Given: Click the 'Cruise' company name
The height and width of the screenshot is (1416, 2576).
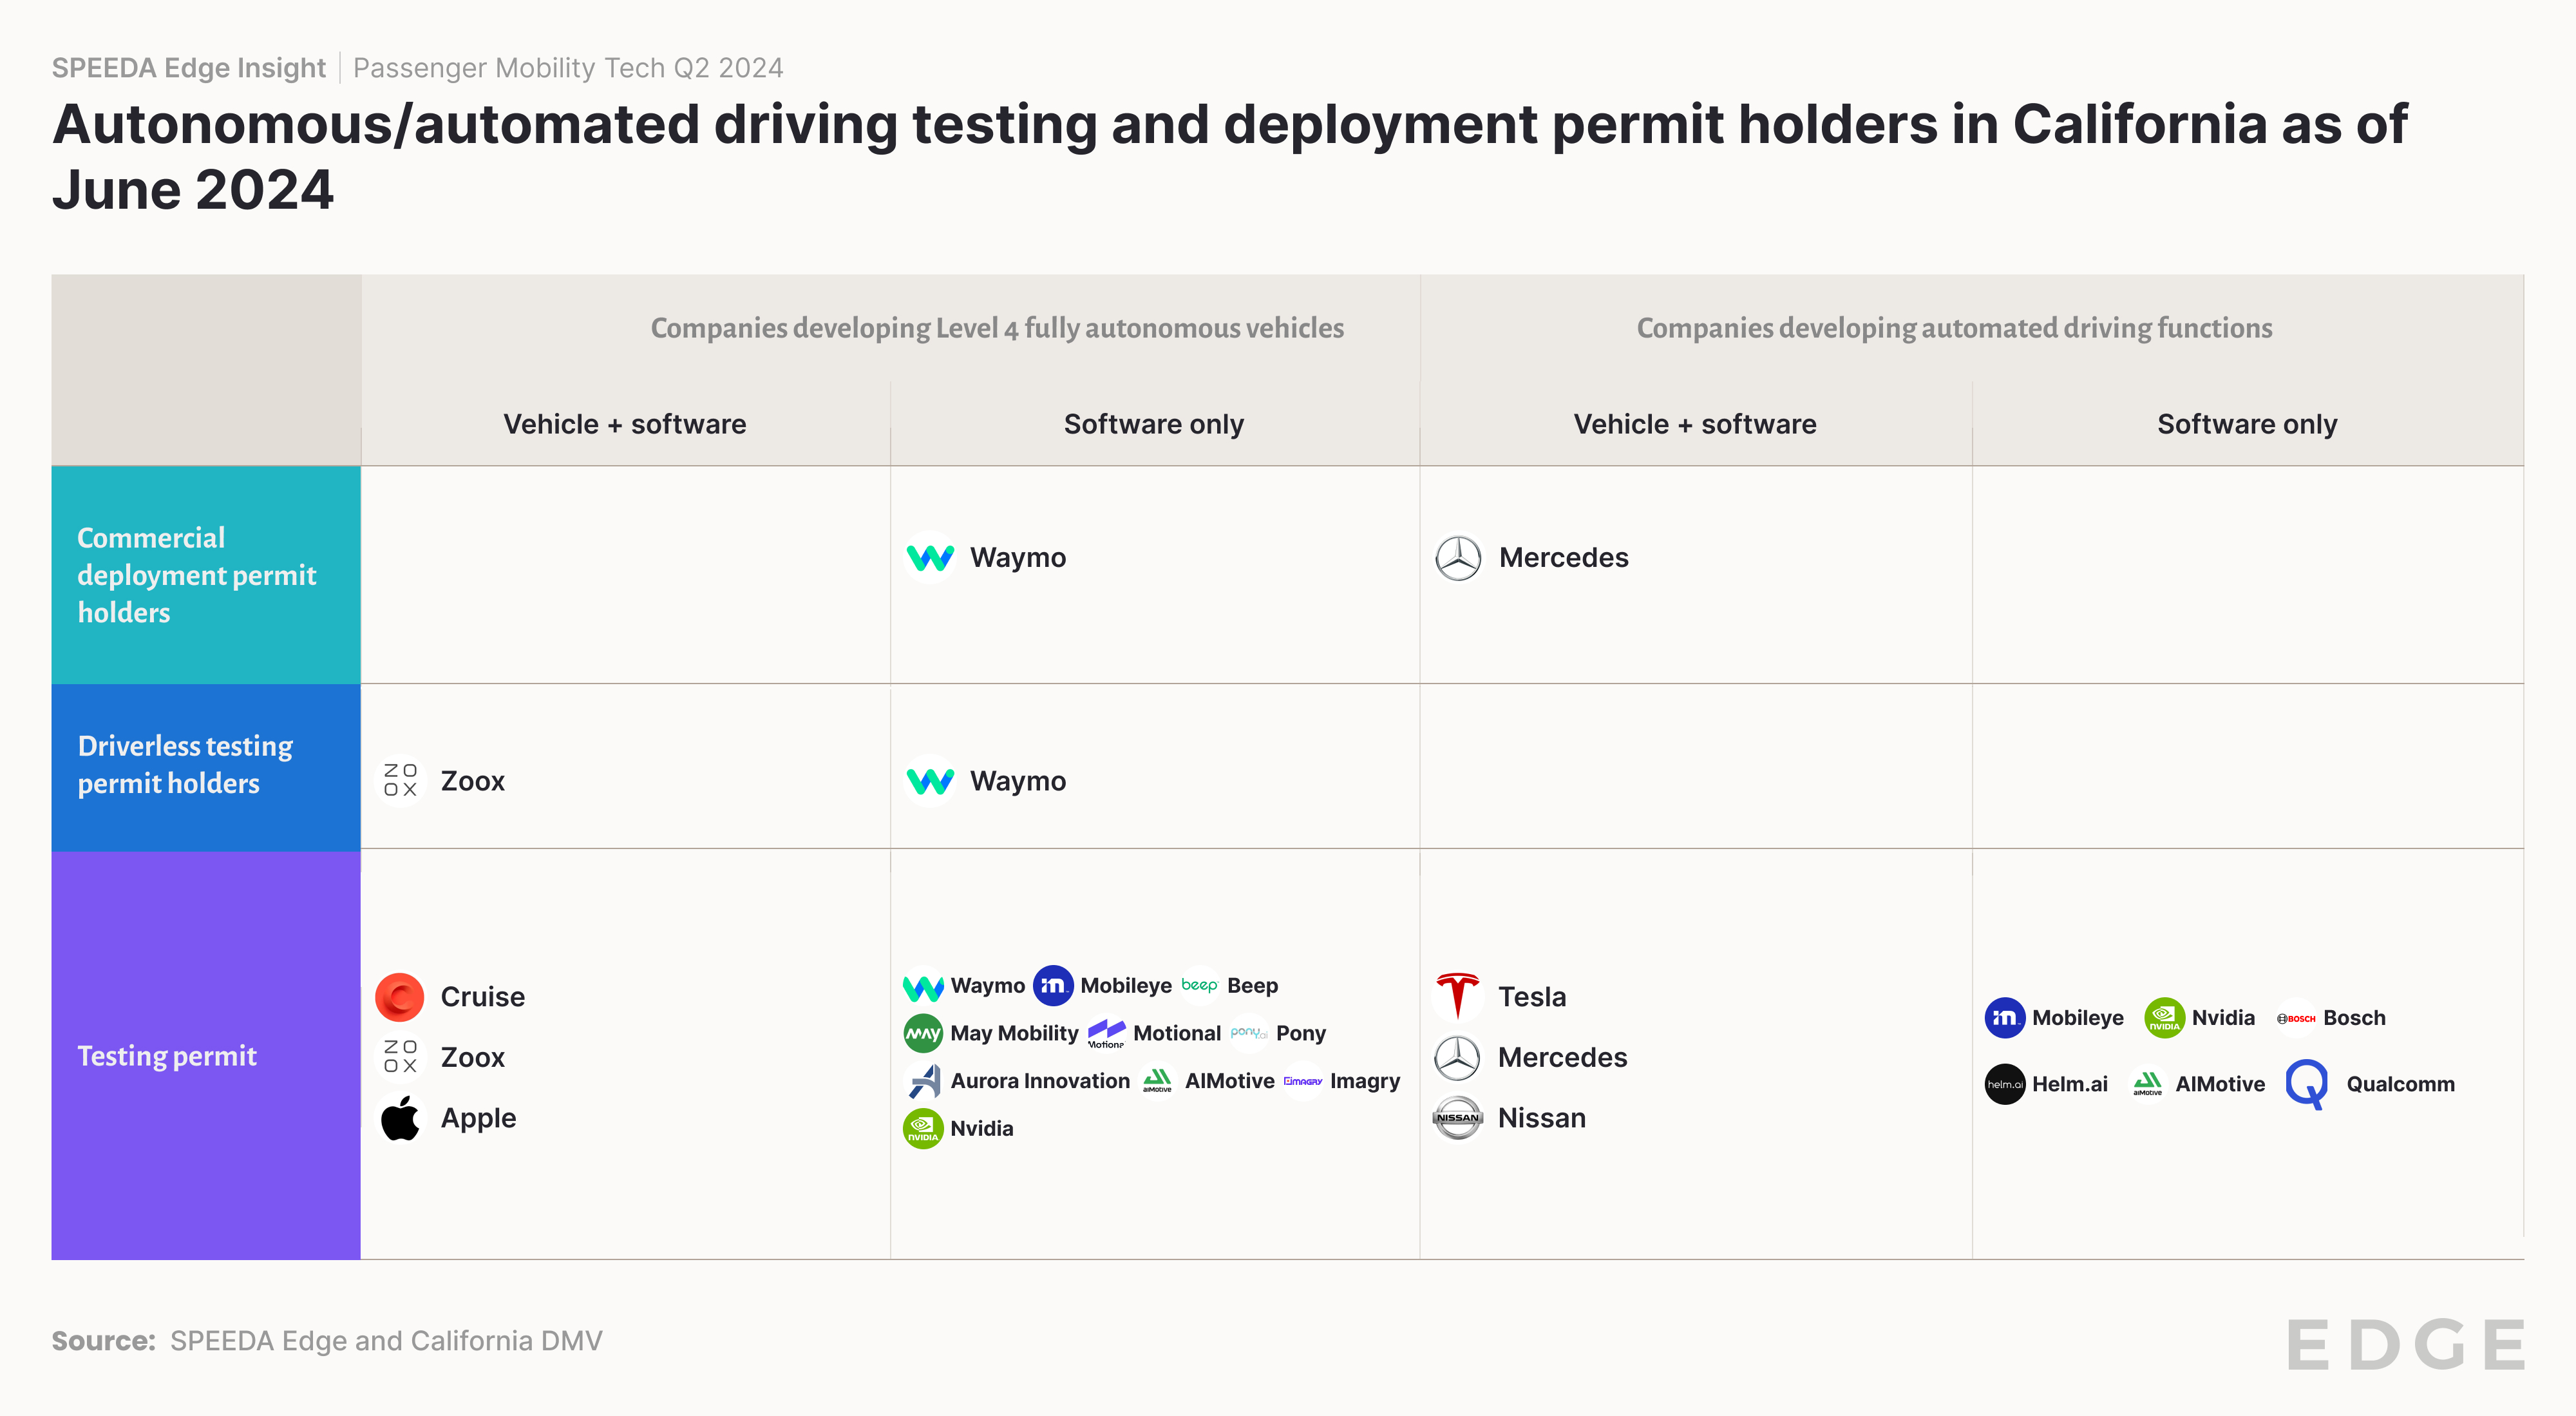Looking at the screenshot, I should coord(483,997).
